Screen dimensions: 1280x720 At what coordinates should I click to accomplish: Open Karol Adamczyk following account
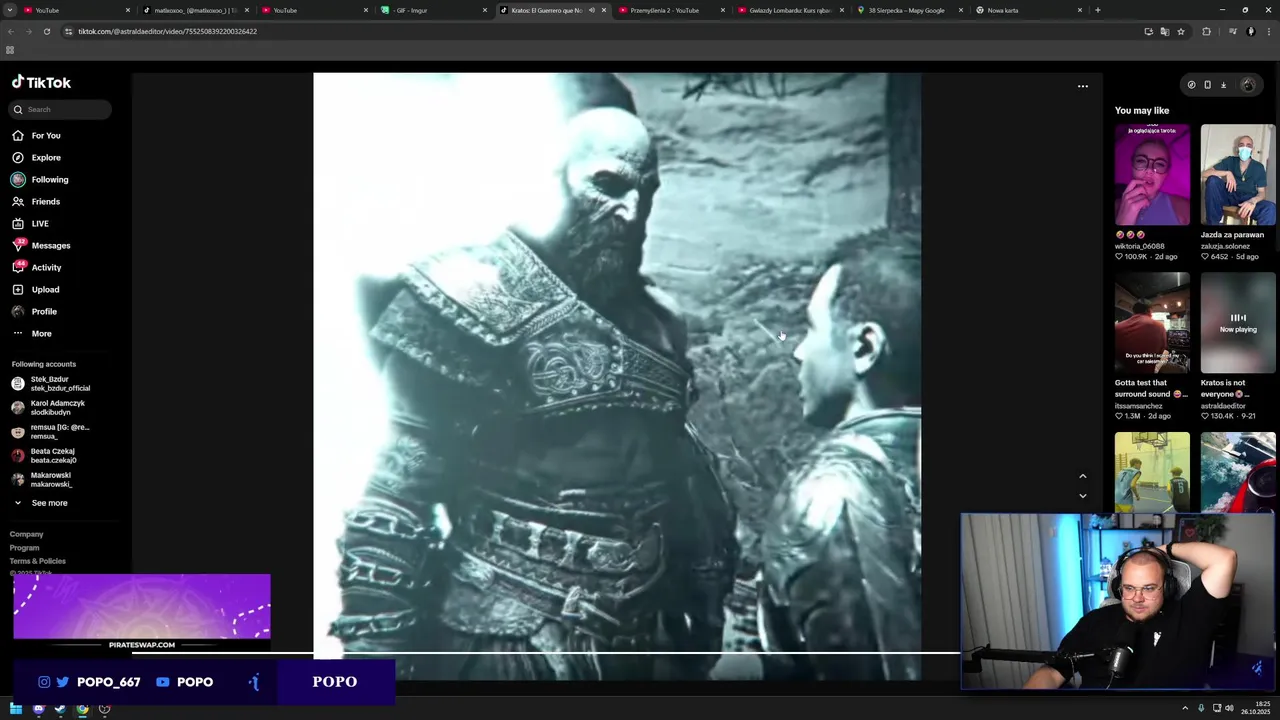pyautogui.click(x=48, y=408)
